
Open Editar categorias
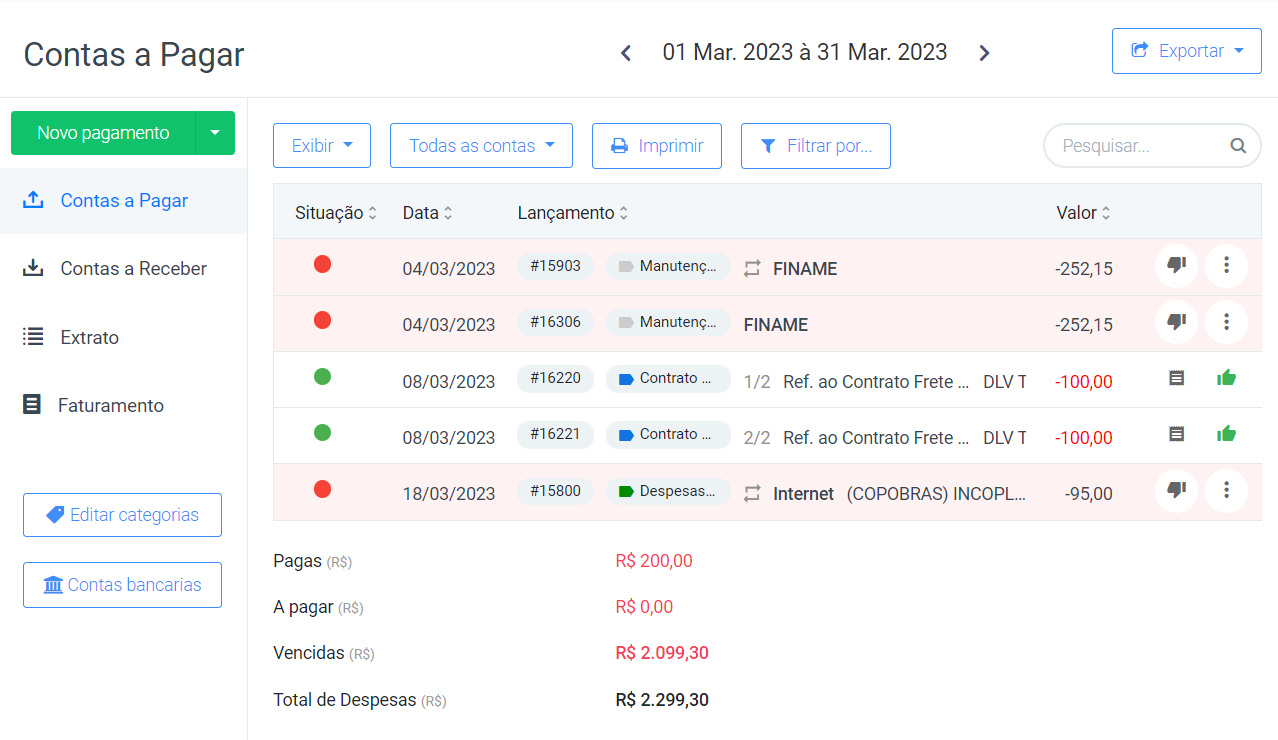click(122, 515)
